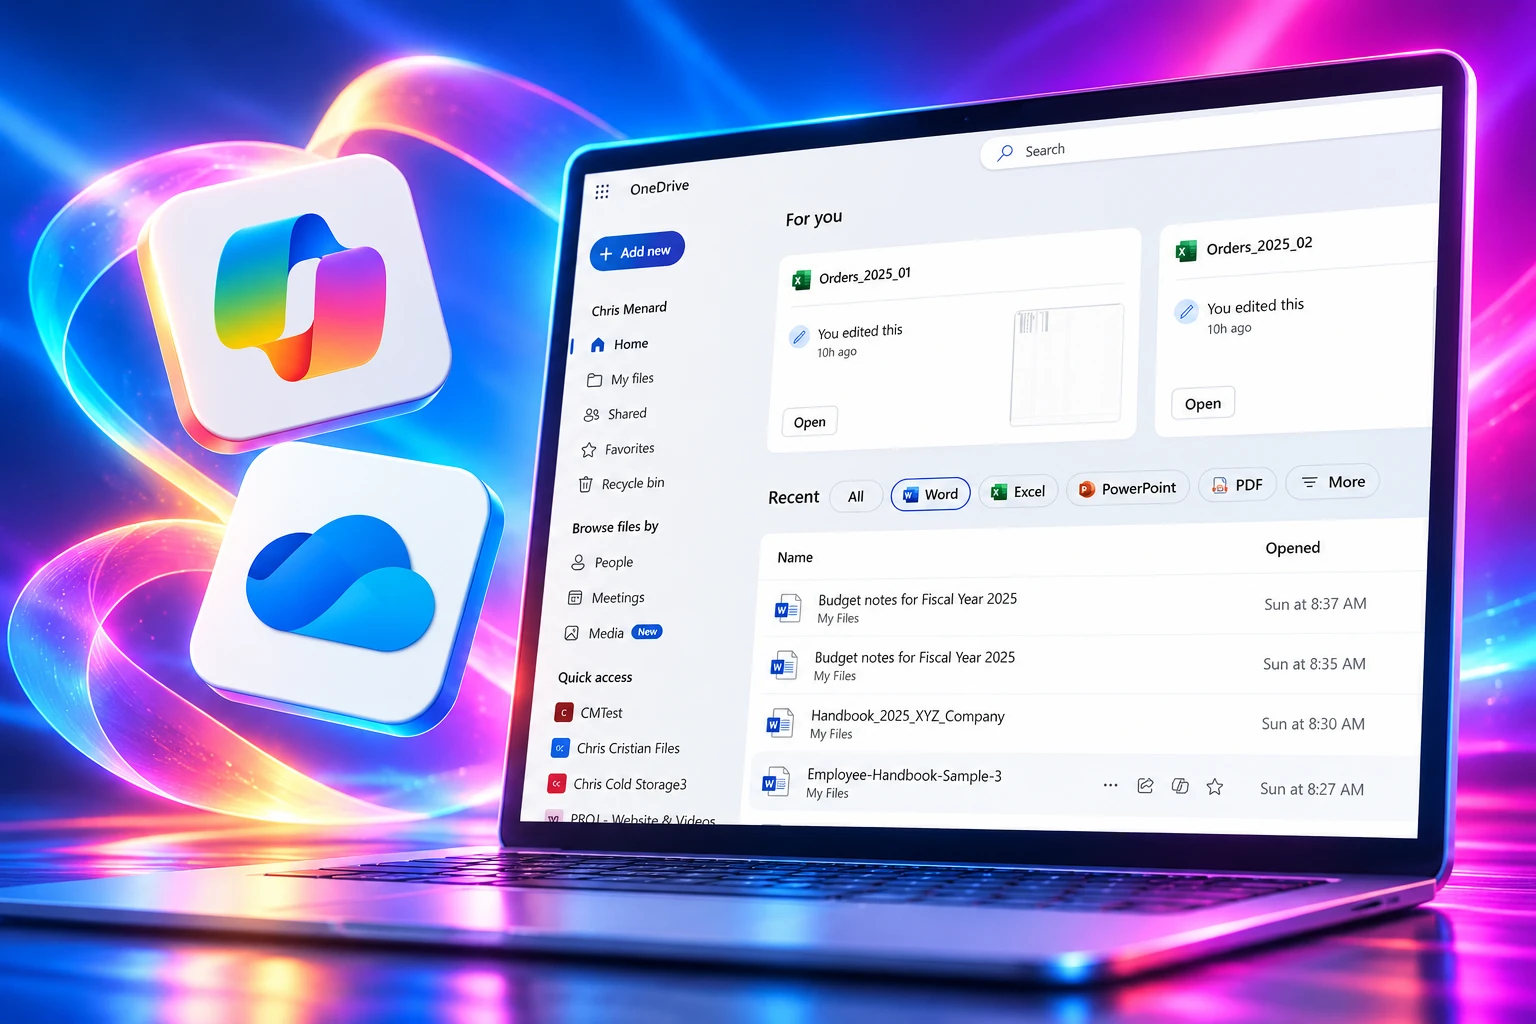This screenshot has width=1536, height=1024.
Task: Click Orders_2025_02 file name
Action: pos(1259,245)
